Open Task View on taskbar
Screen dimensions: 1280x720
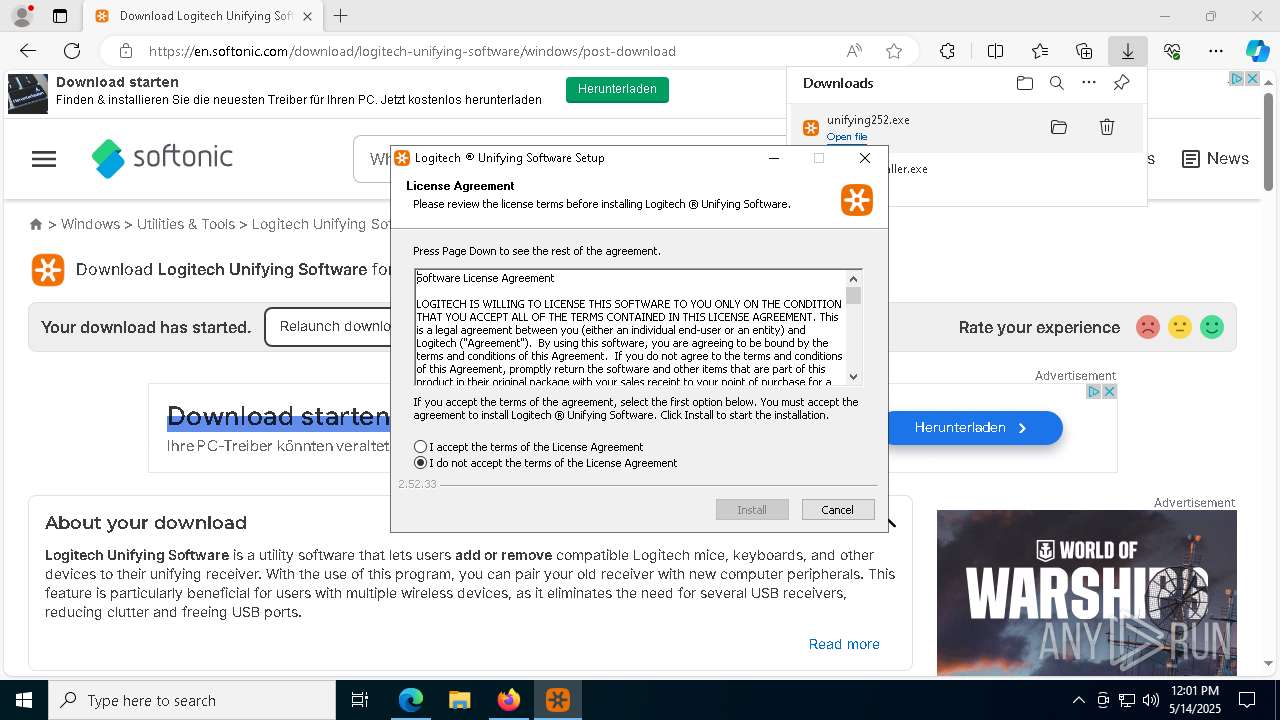360,700
